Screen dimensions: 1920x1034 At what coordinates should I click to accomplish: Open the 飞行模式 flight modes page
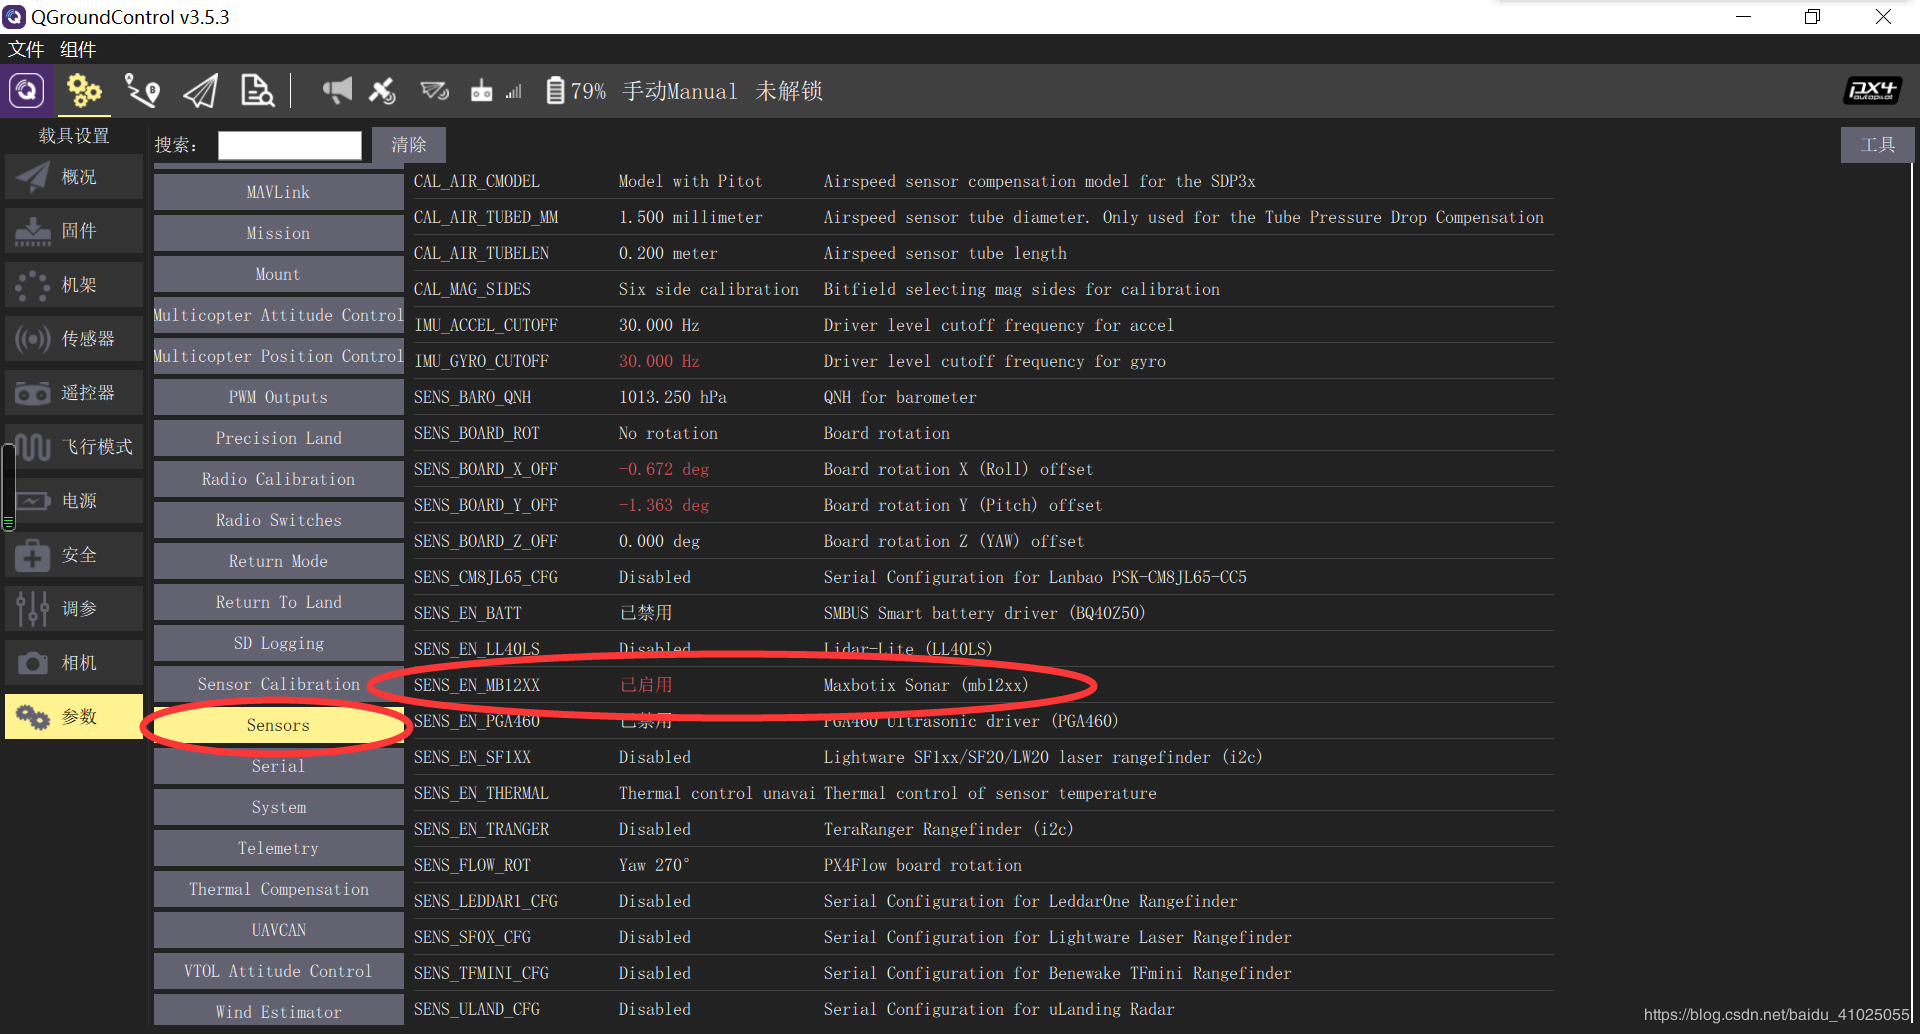(x=74, y=447)
